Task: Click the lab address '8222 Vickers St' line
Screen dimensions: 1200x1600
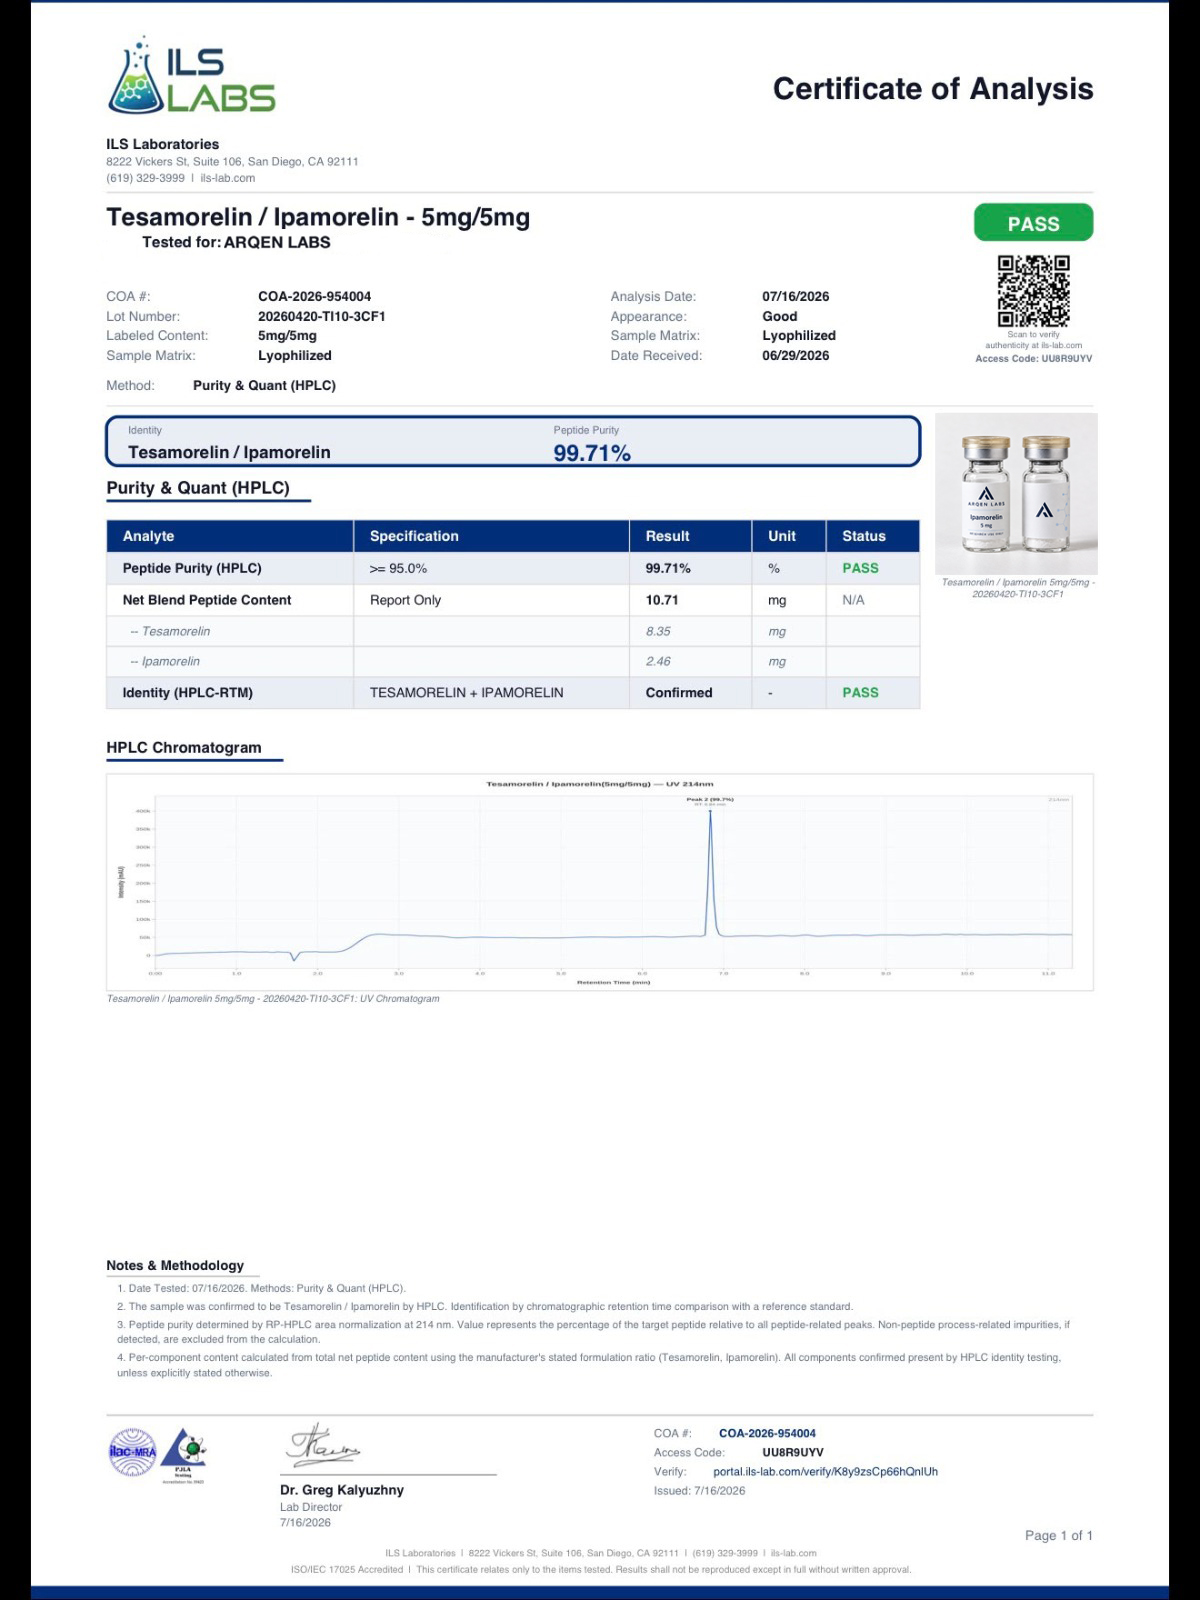Action: [232, 161]
